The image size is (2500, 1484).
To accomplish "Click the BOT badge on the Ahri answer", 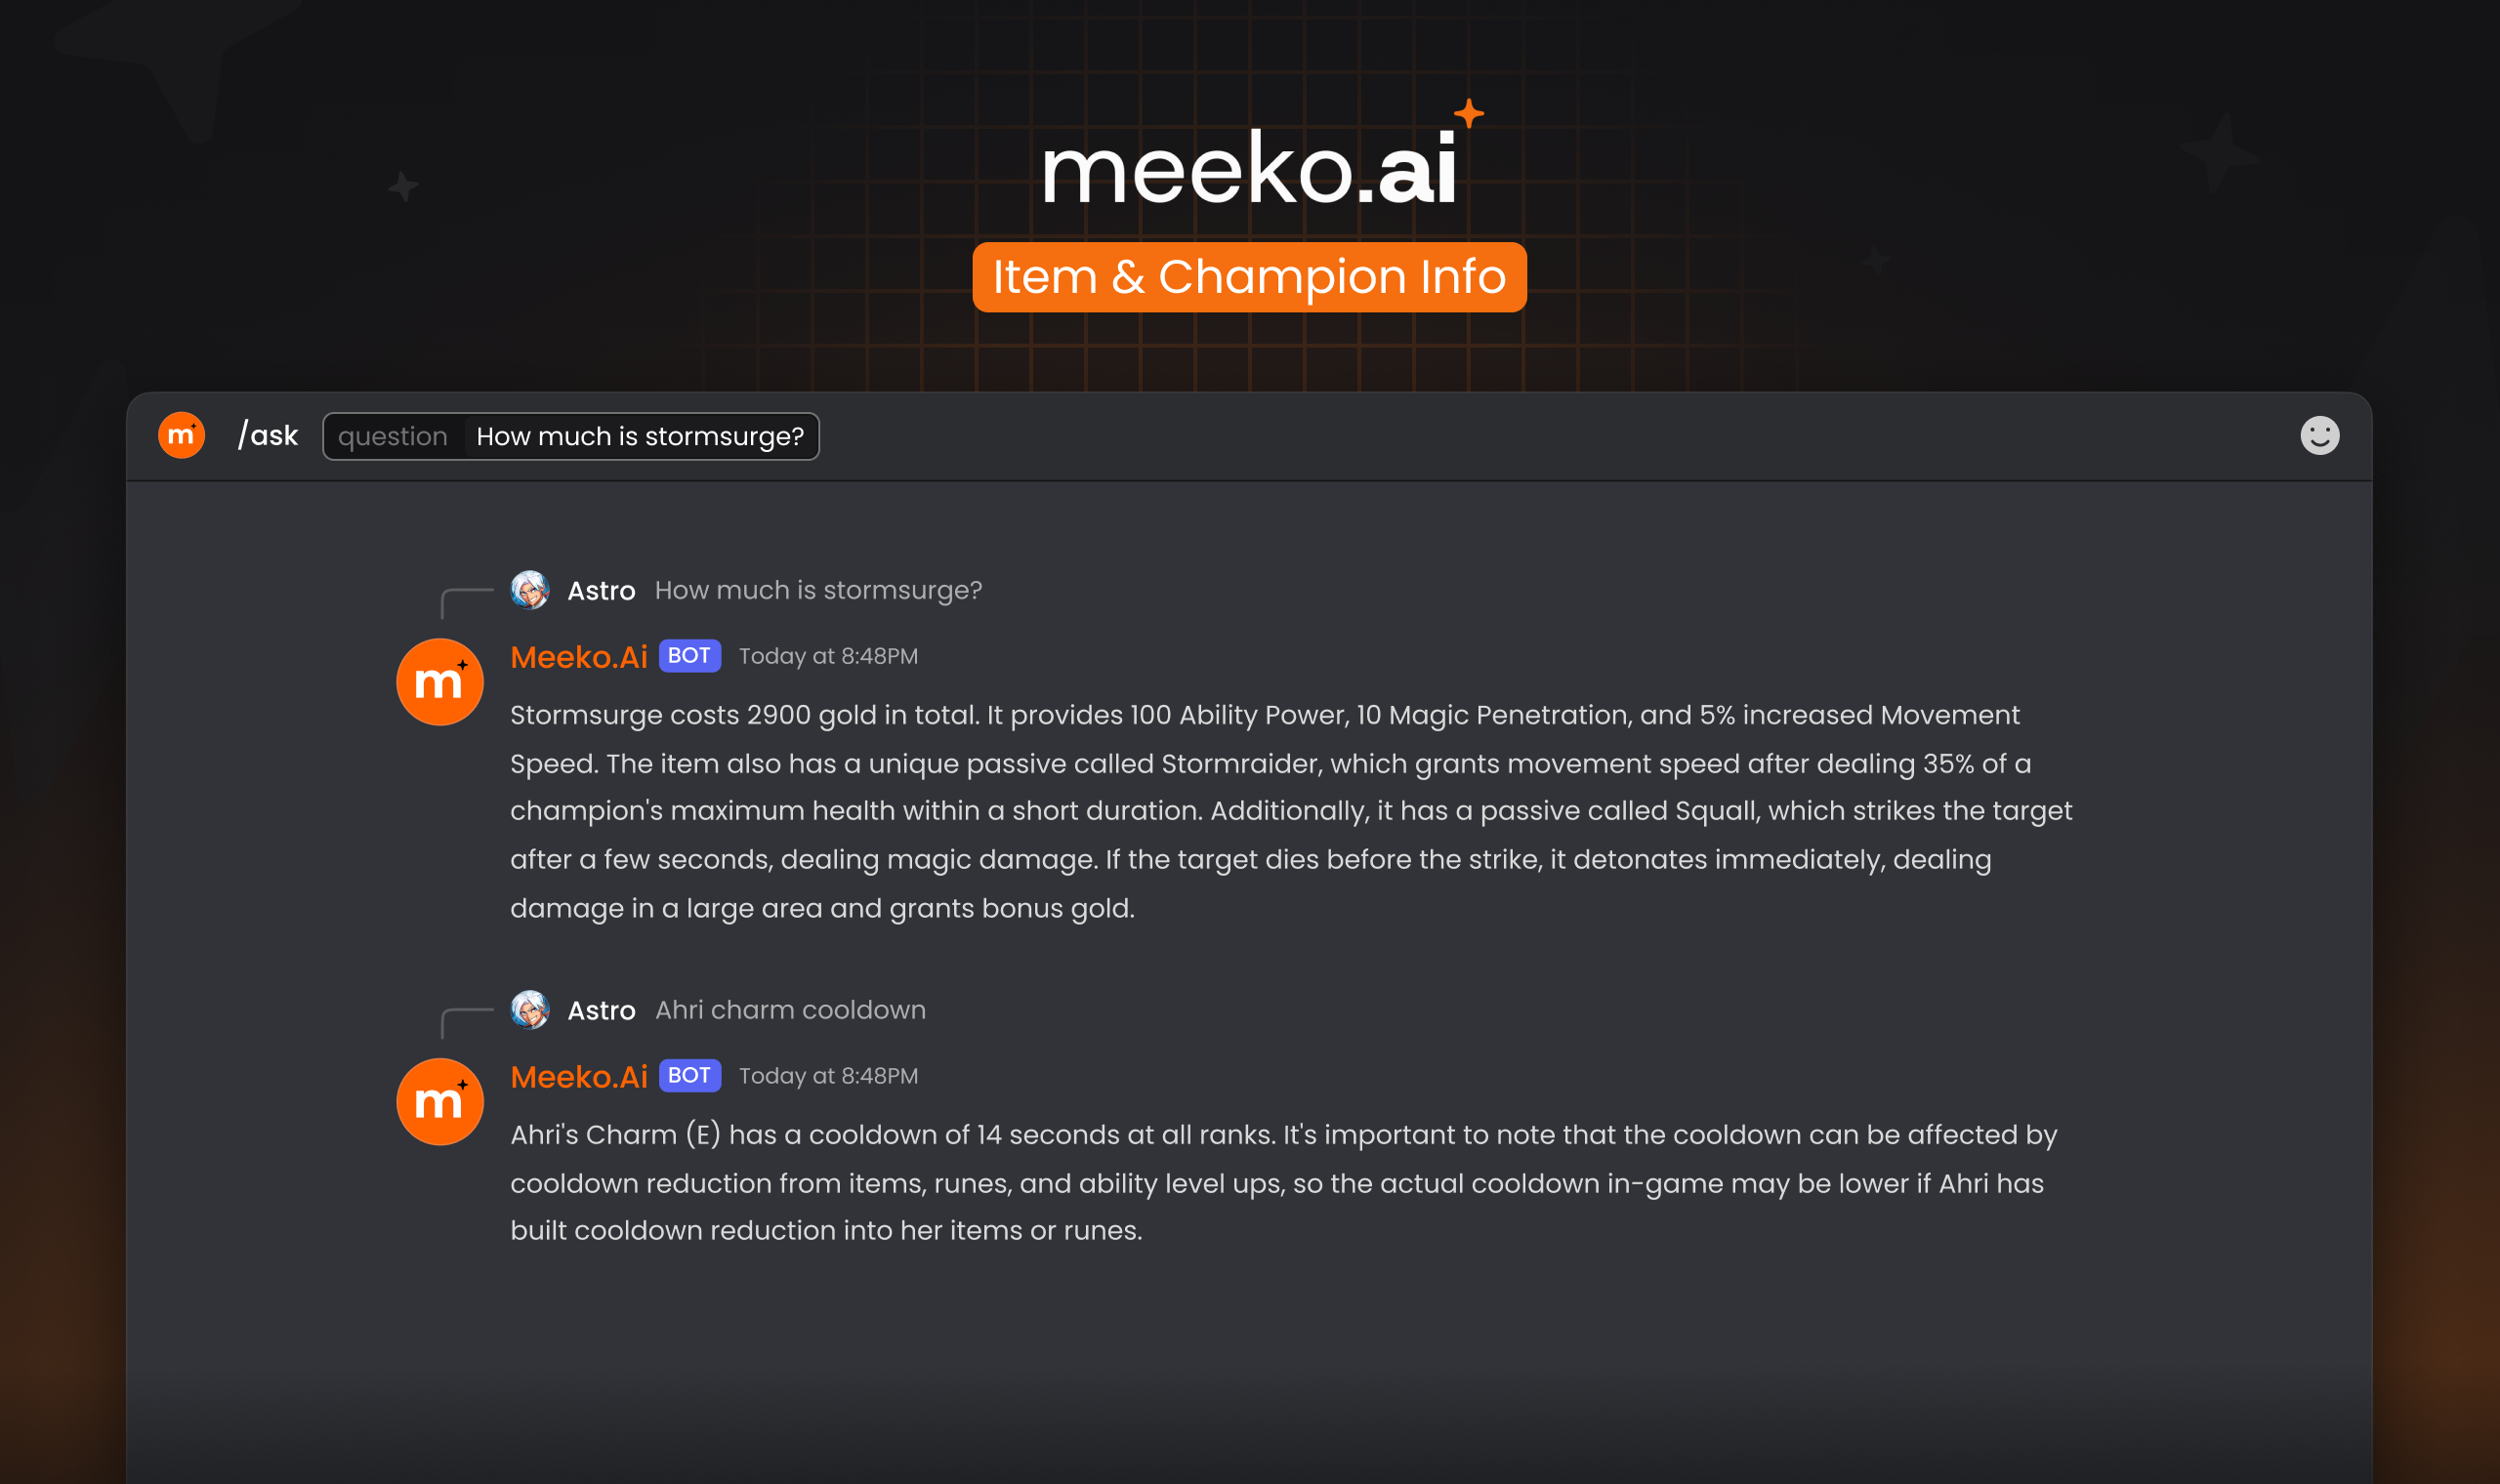I will click(689, 1076).
